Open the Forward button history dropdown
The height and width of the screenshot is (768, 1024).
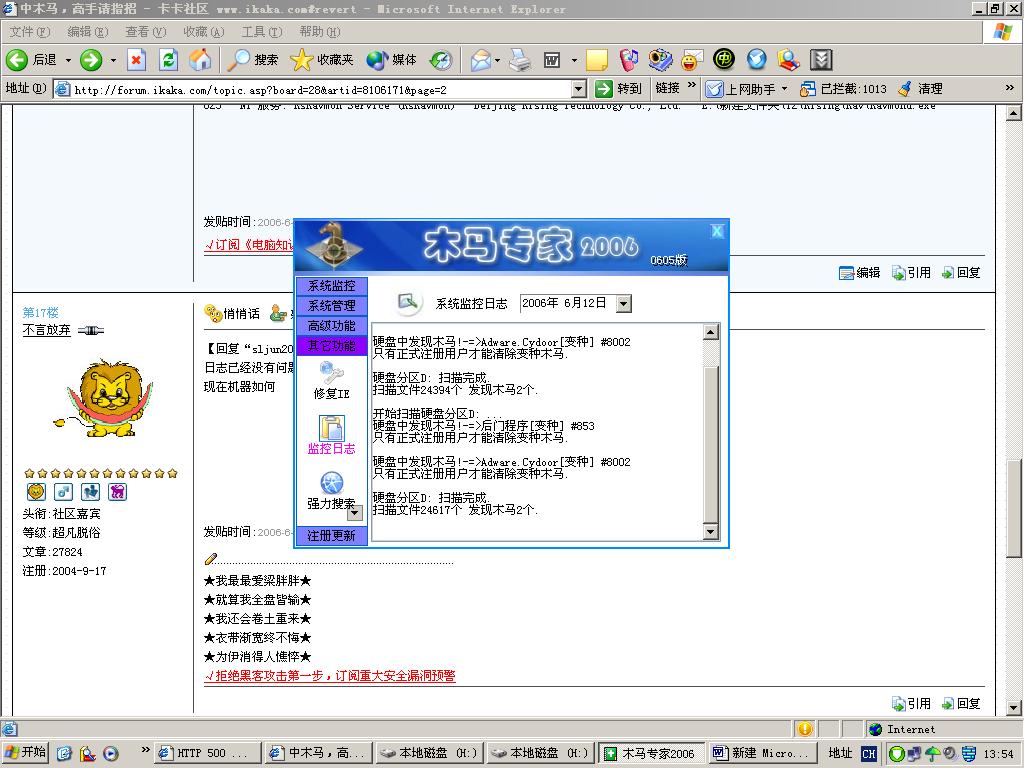[113, 60]
